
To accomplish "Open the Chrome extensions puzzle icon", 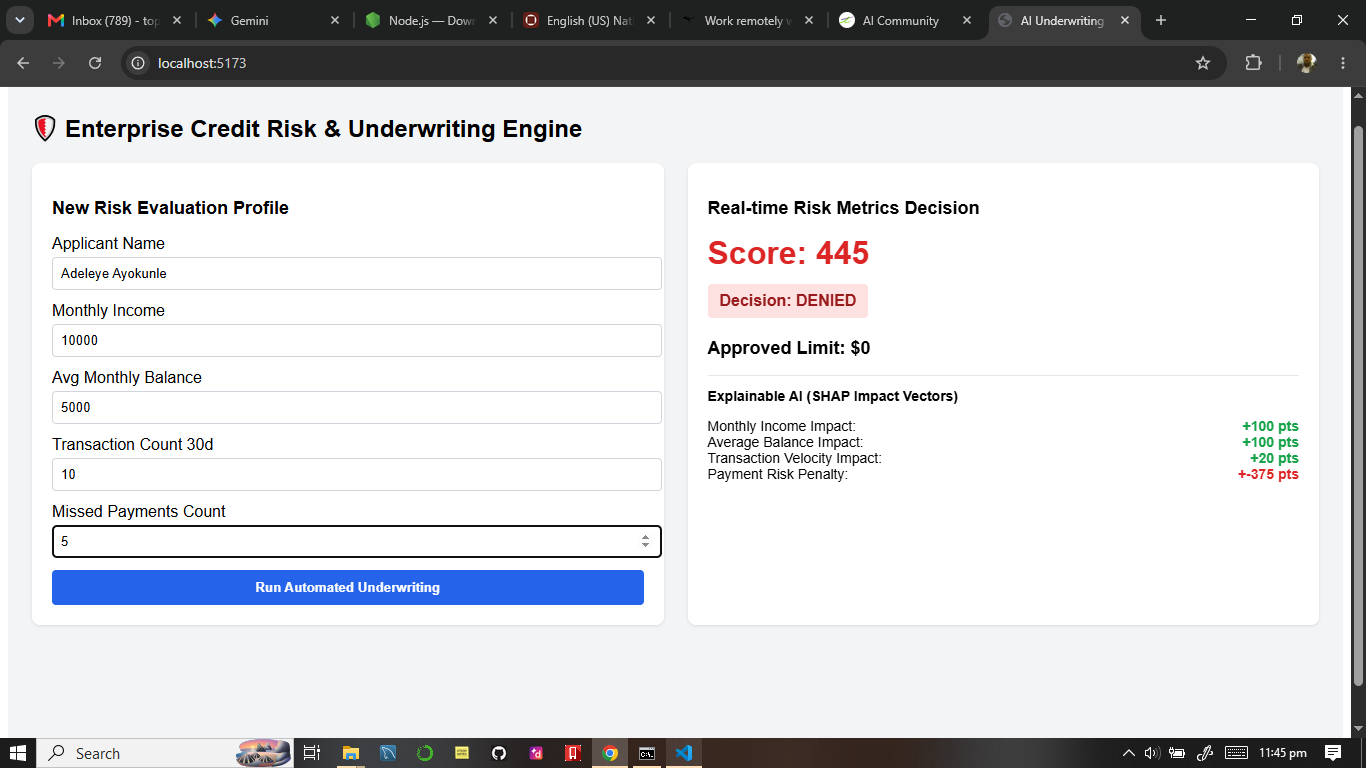I will click(x=1253, y=63).
